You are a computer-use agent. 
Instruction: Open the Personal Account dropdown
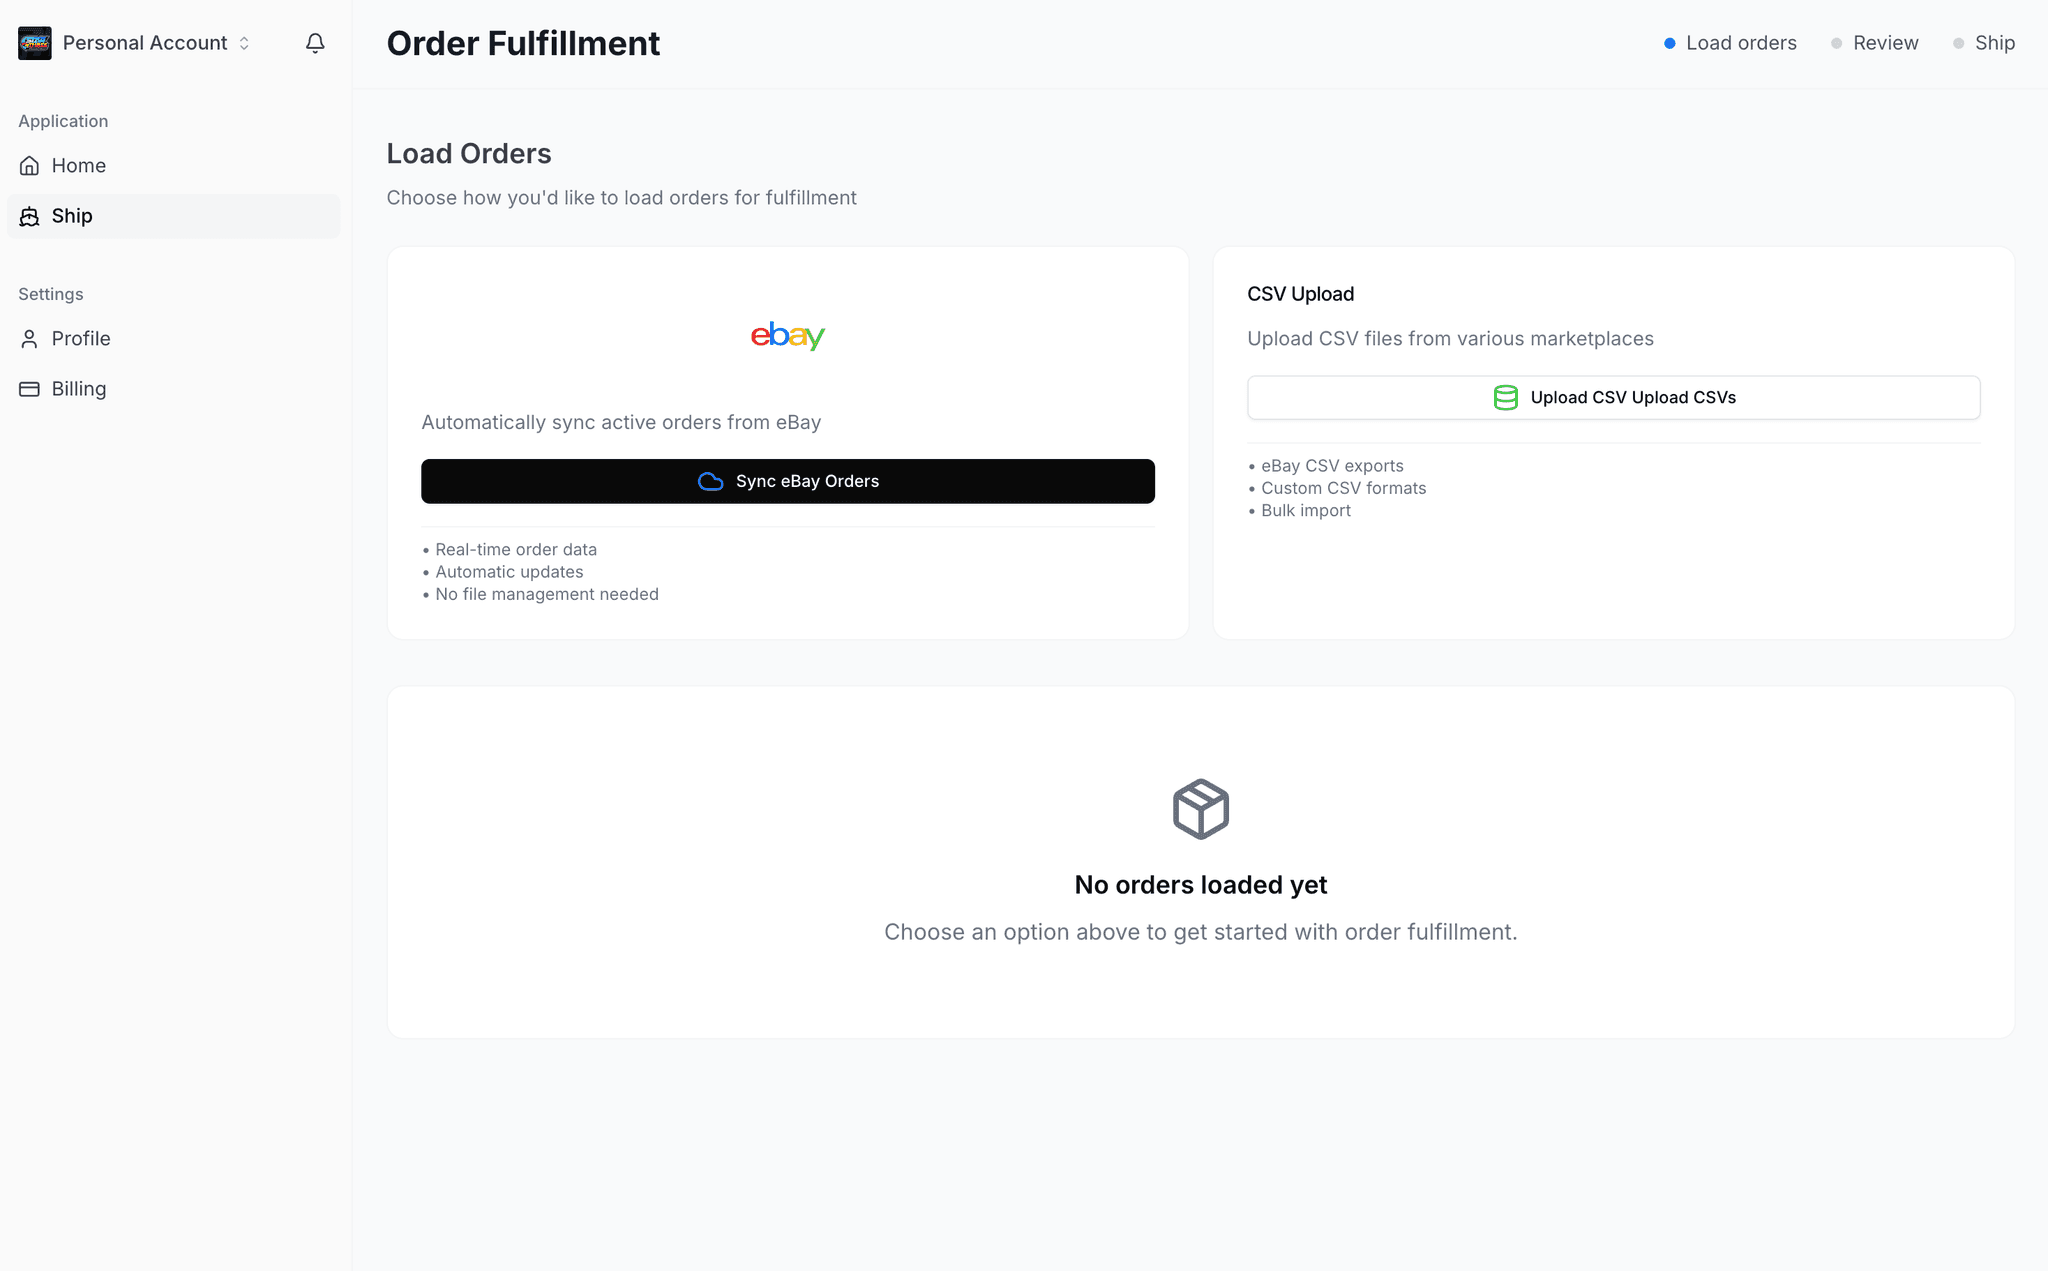coord(145,43)
